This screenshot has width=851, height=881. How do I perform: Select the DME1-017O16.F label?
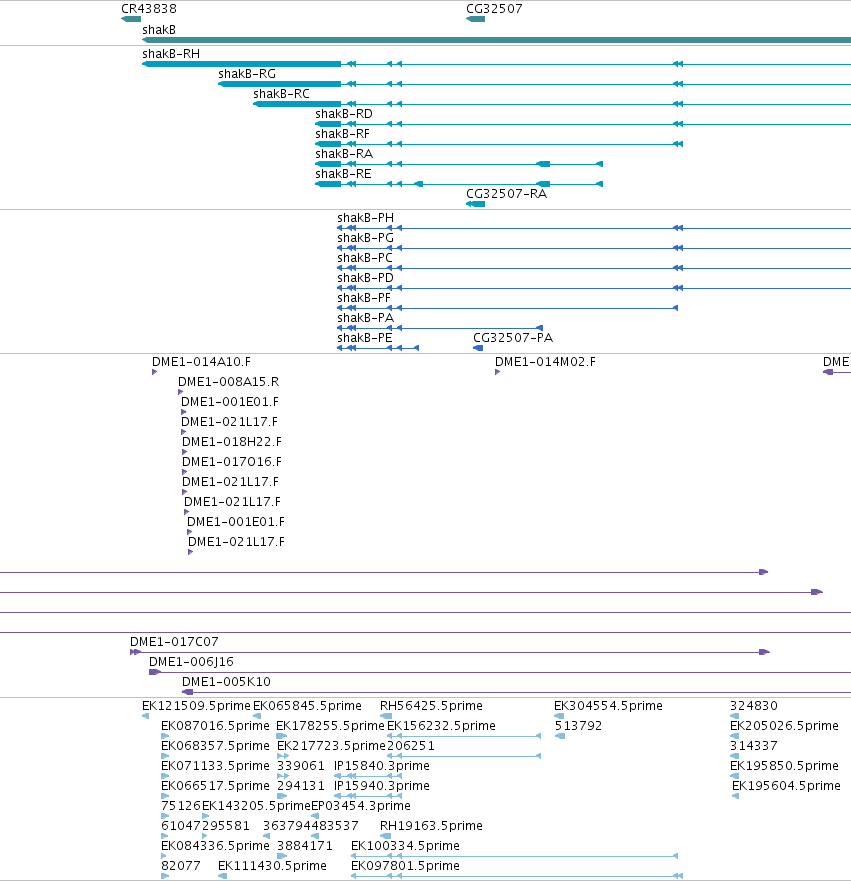[231, 462]
